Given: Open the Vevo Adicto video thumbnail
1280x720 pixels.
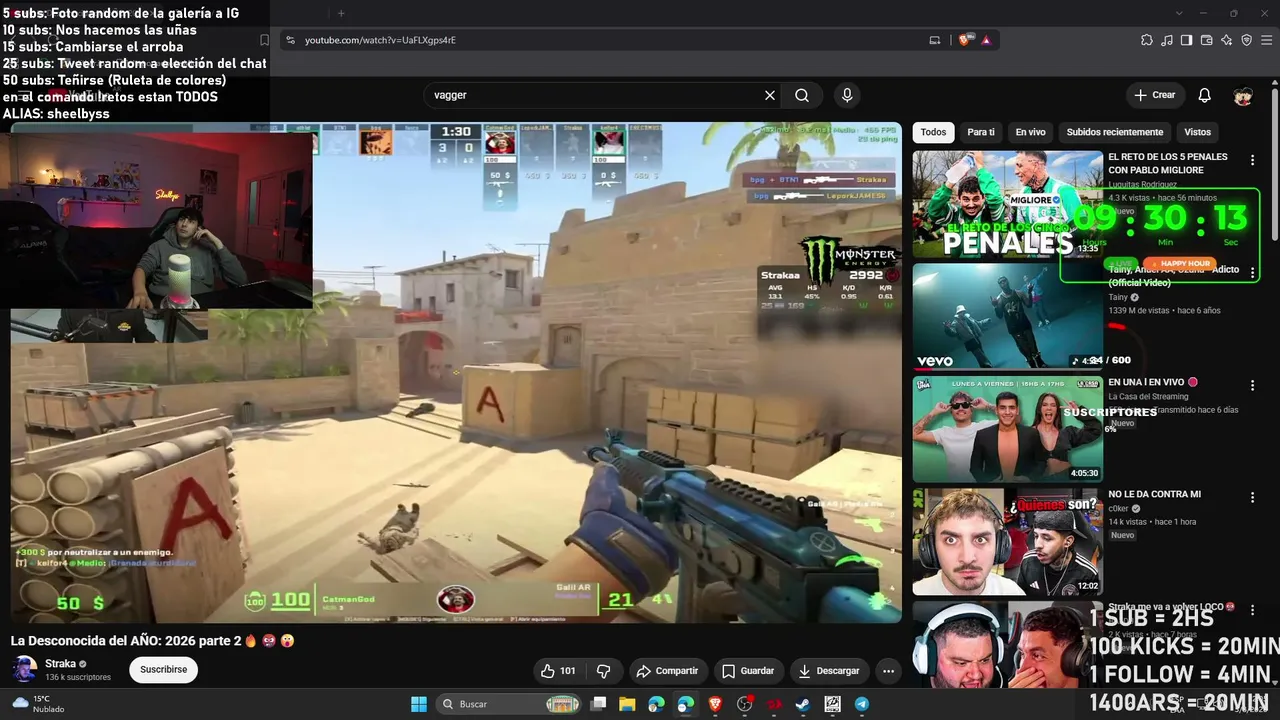Looking at the screenshot, I should [1007, 316].
